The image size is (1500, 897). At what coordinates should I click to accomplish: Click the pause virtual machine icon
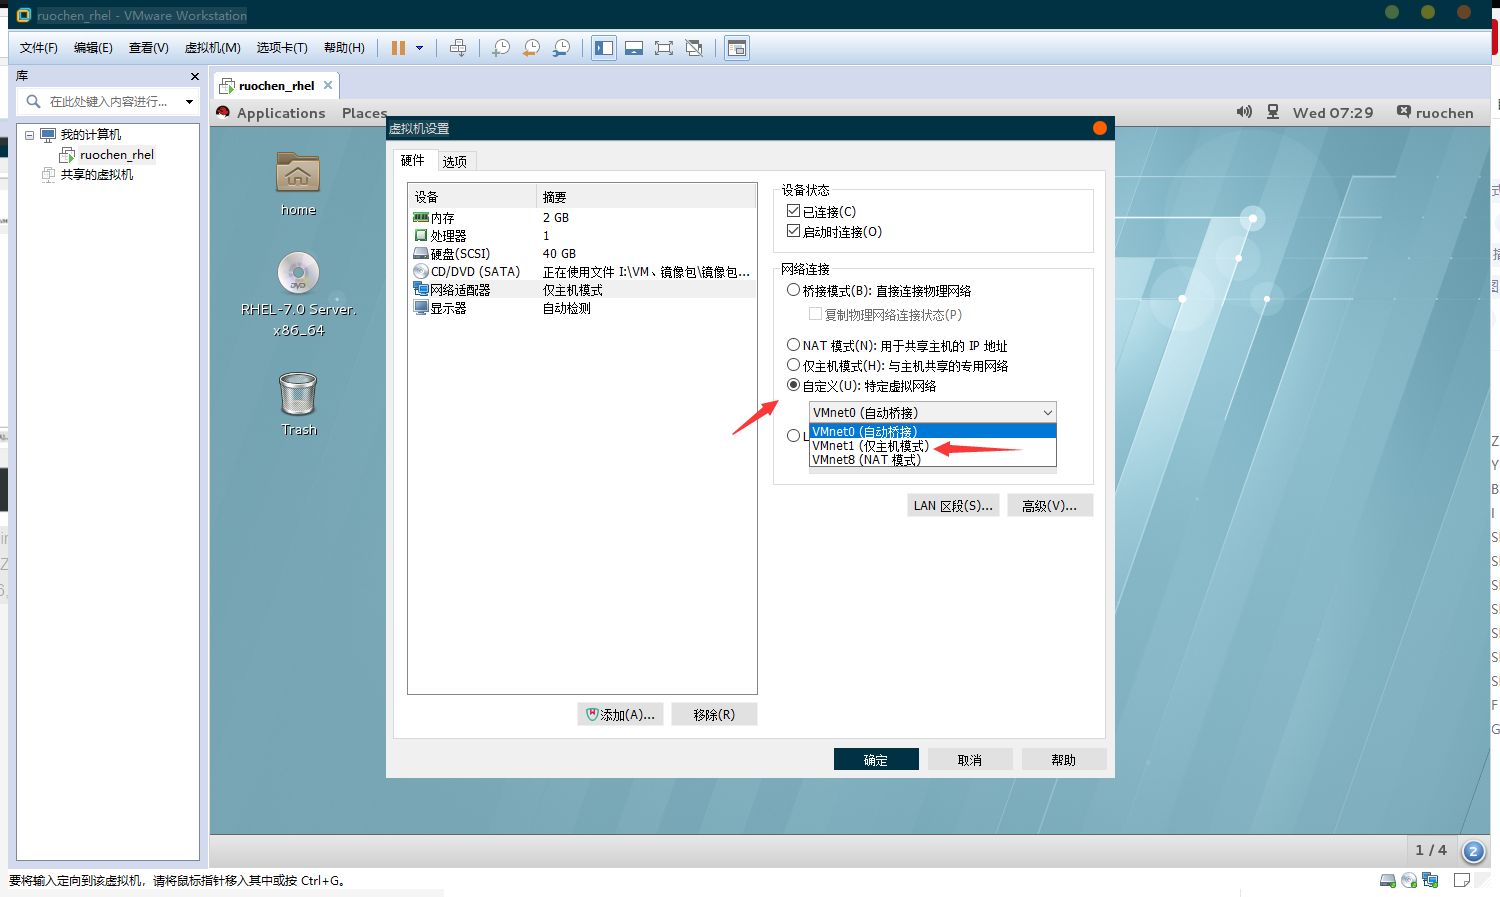tap(398, 48)
